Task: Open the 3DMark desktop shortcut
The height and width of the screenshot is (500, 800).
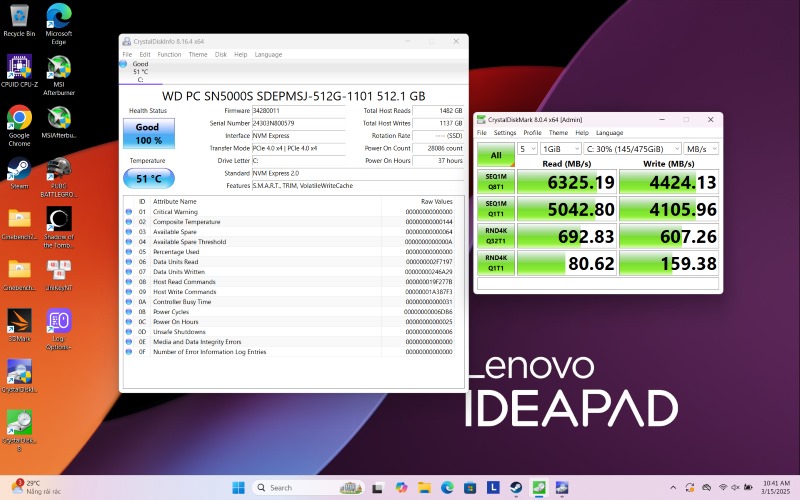Action: [19, 325]
